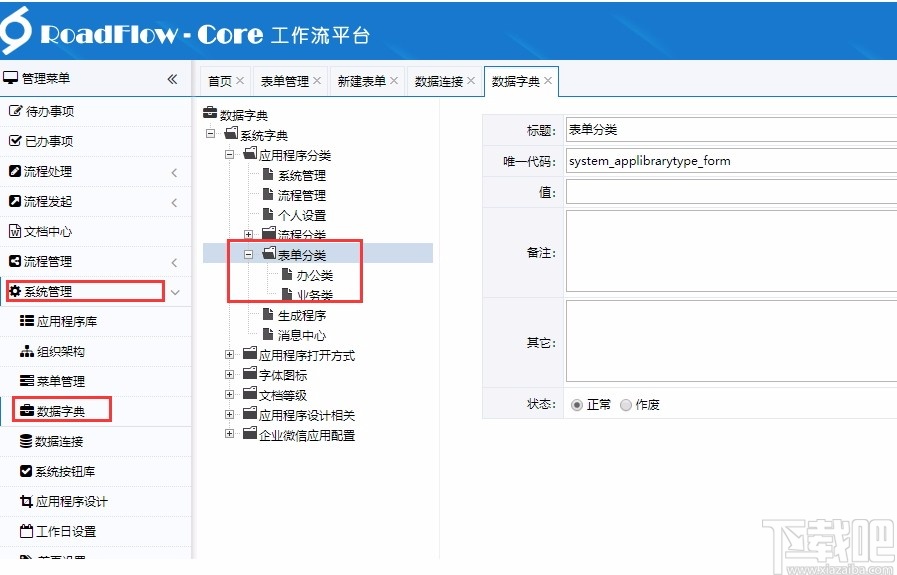Click the 其它 text area
Viewport: 897px width, 575px height.
tap(731, 341)
